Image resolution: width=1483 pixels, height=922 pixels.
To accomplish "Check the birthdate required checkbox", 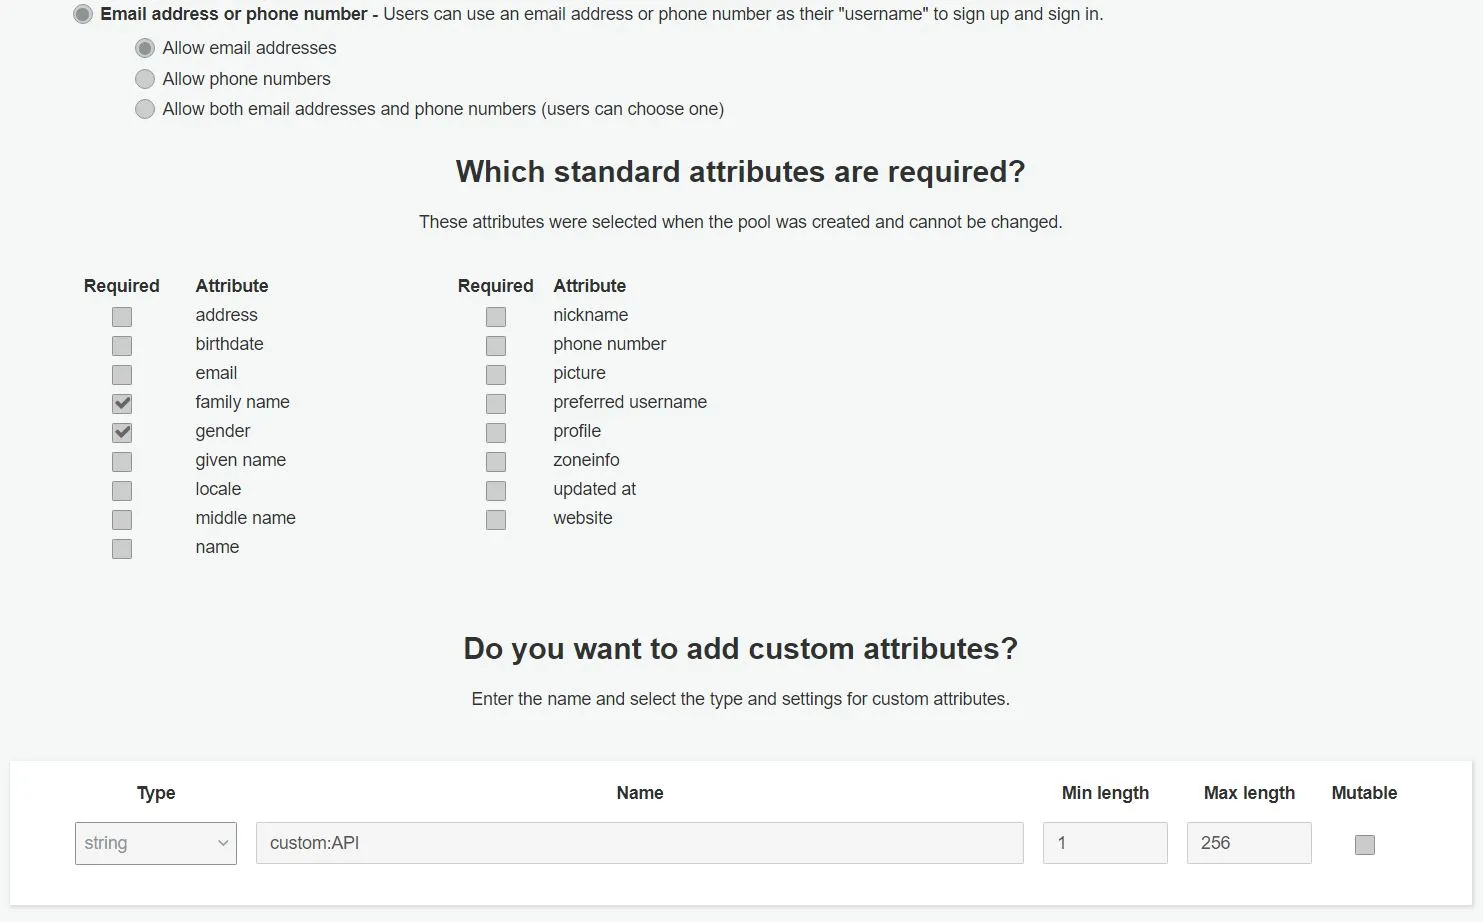I will coord(122,346).
